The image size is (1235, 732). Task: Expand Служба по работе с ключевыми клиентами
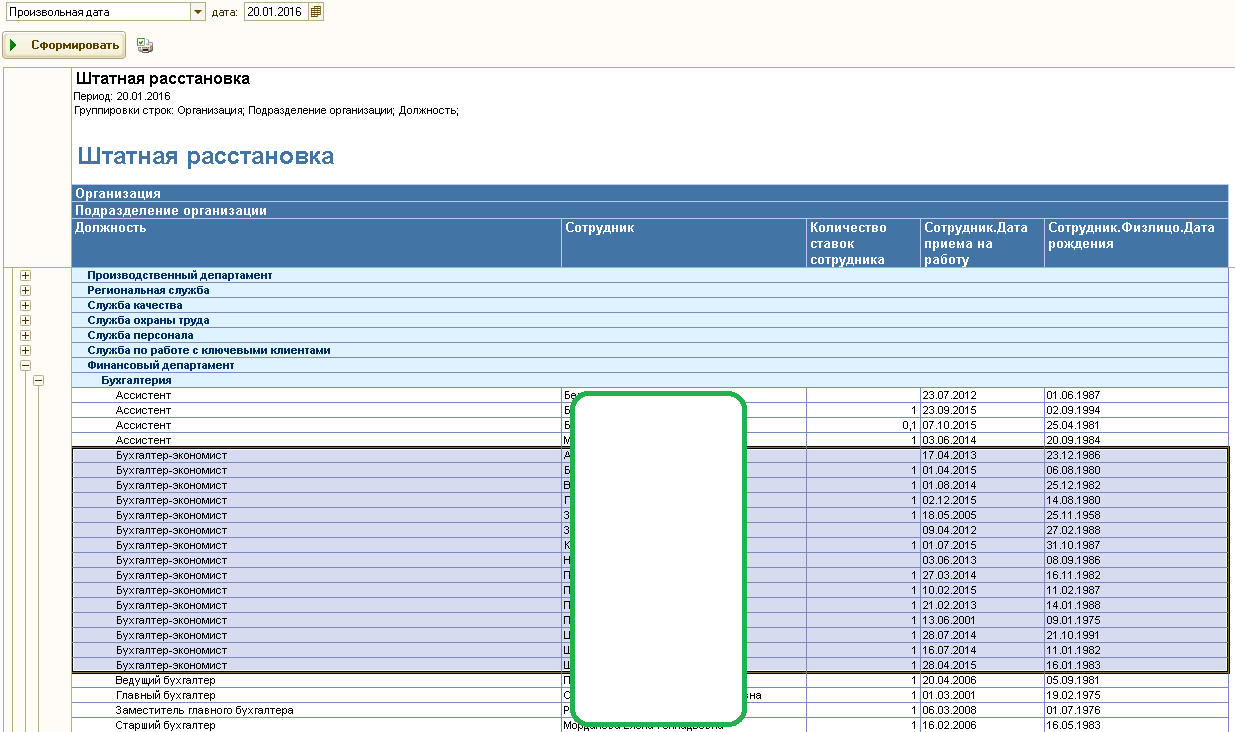click(x=26, y=350)
